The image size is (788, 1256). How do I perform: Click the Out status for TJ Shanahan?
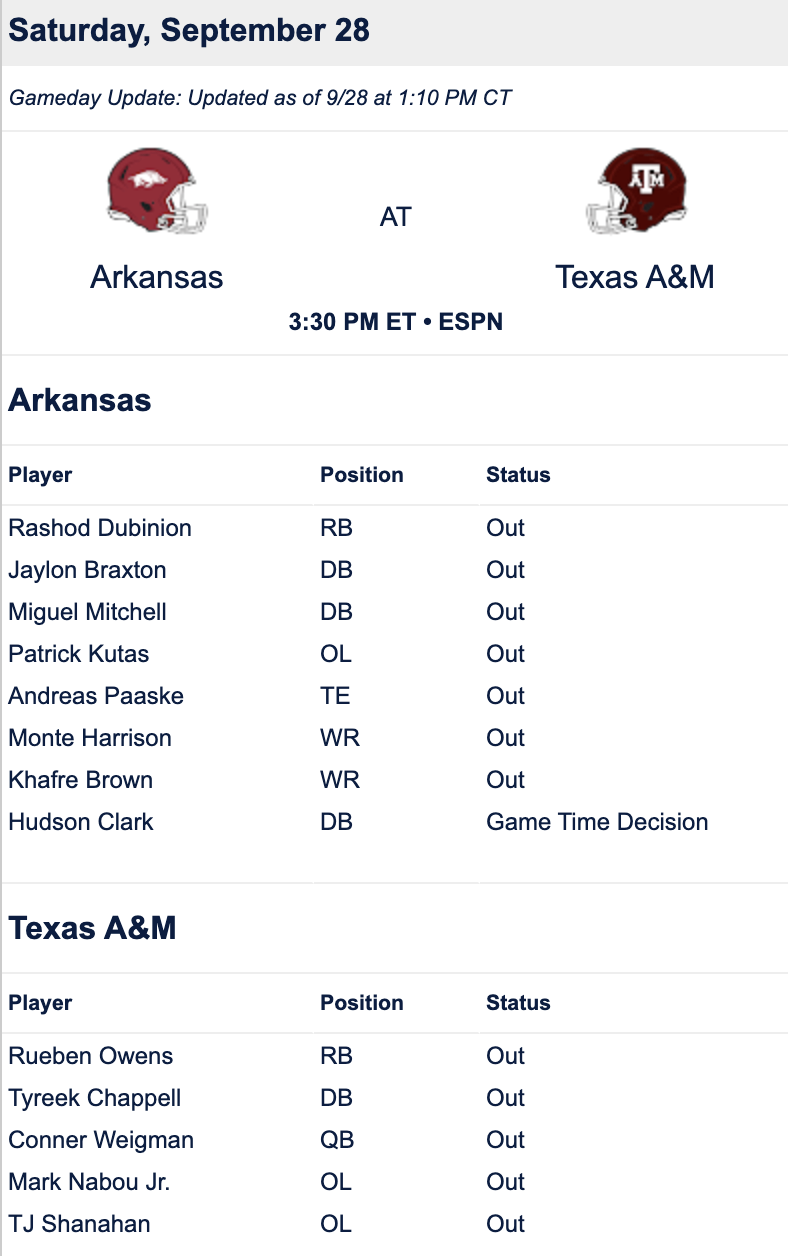pyautogui.click(x=505, y=1224)
